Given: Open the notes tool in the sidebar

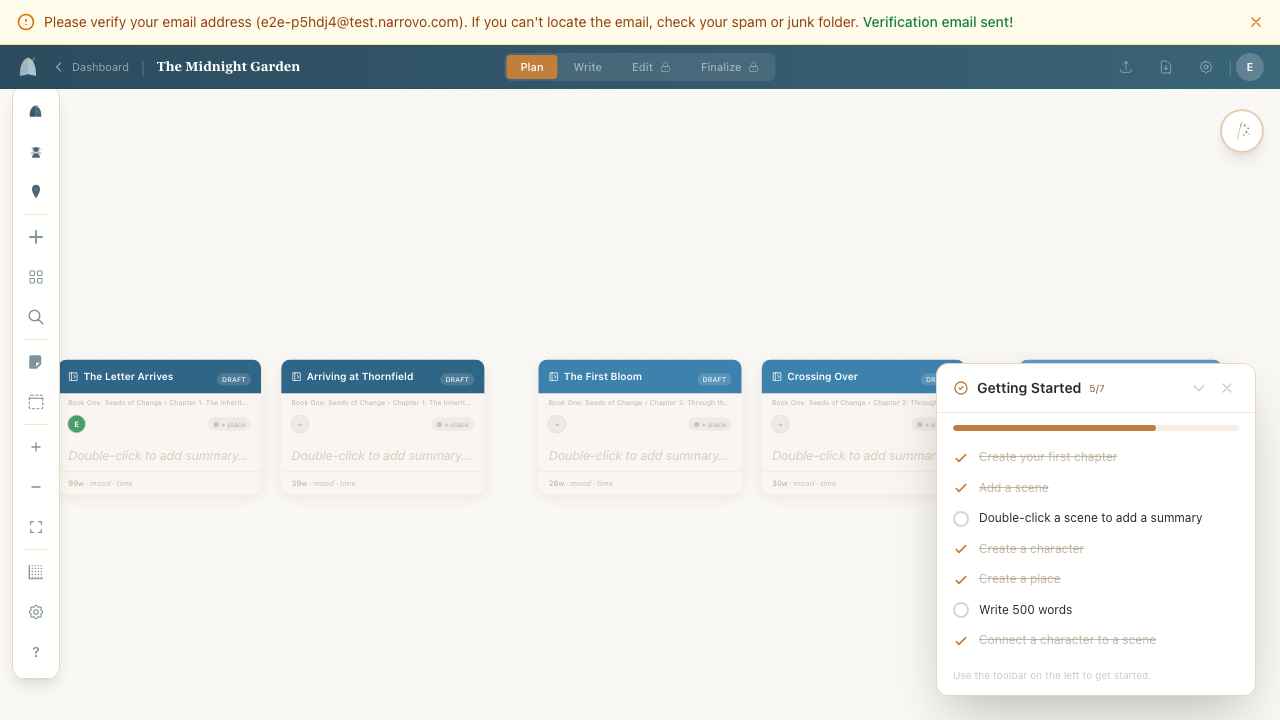Looking at the screenshot, I should (36, 362).
